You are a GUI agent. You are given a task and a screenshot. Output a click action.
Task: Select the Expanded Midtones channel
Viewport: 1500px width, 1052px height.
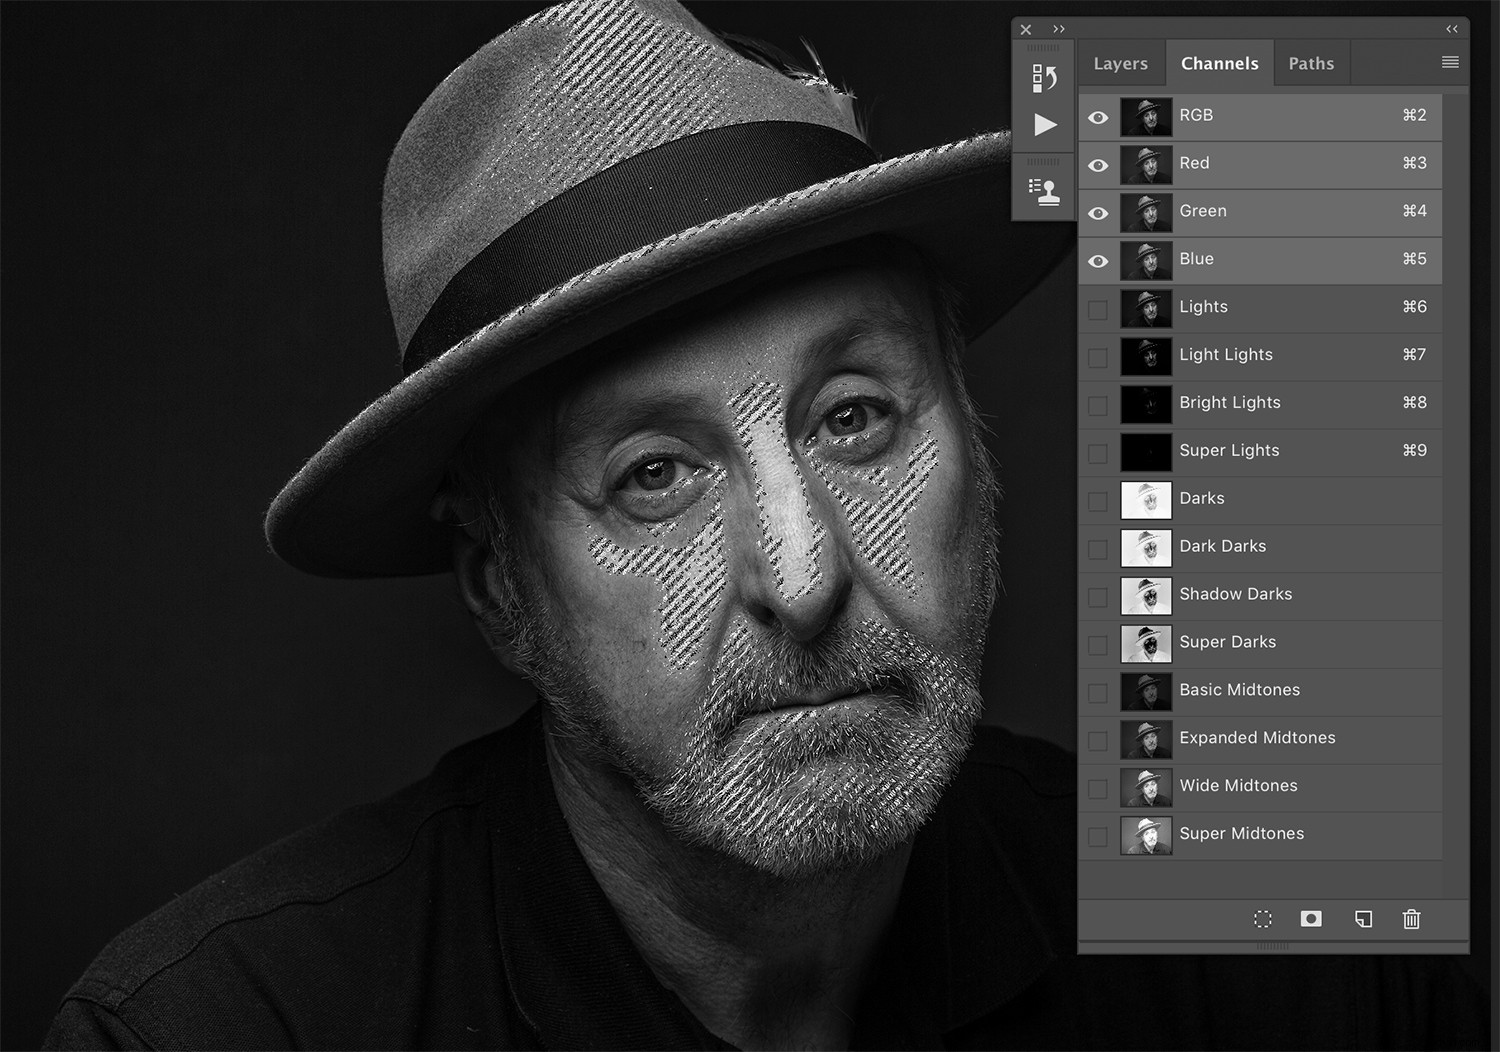[x=1257, y=738]
